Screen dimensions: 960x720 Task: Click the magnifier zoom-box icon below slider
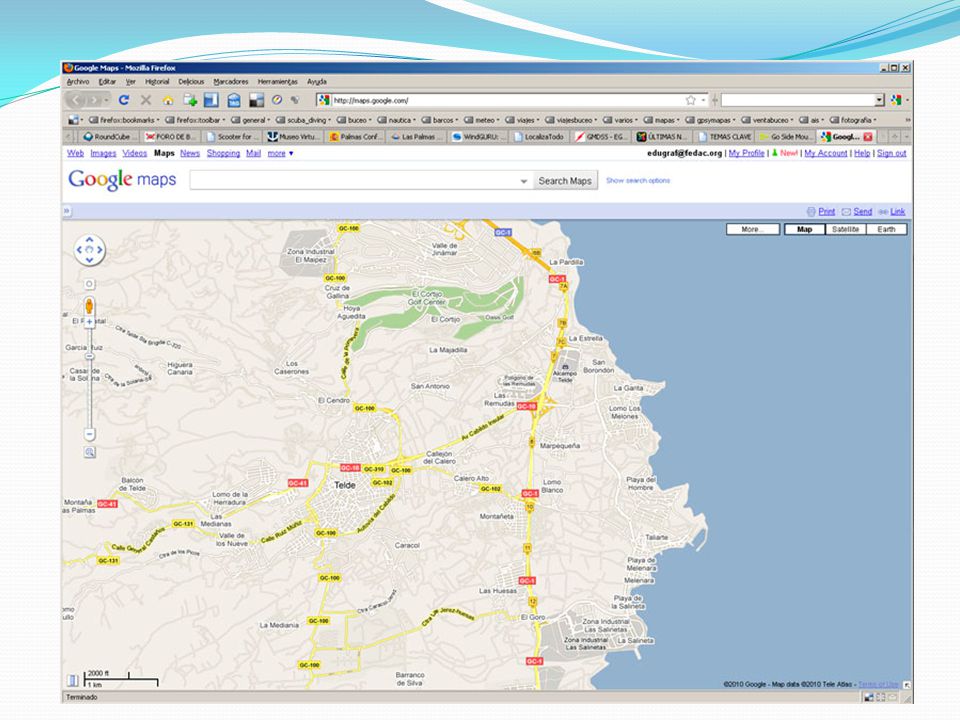pos(89,452)
